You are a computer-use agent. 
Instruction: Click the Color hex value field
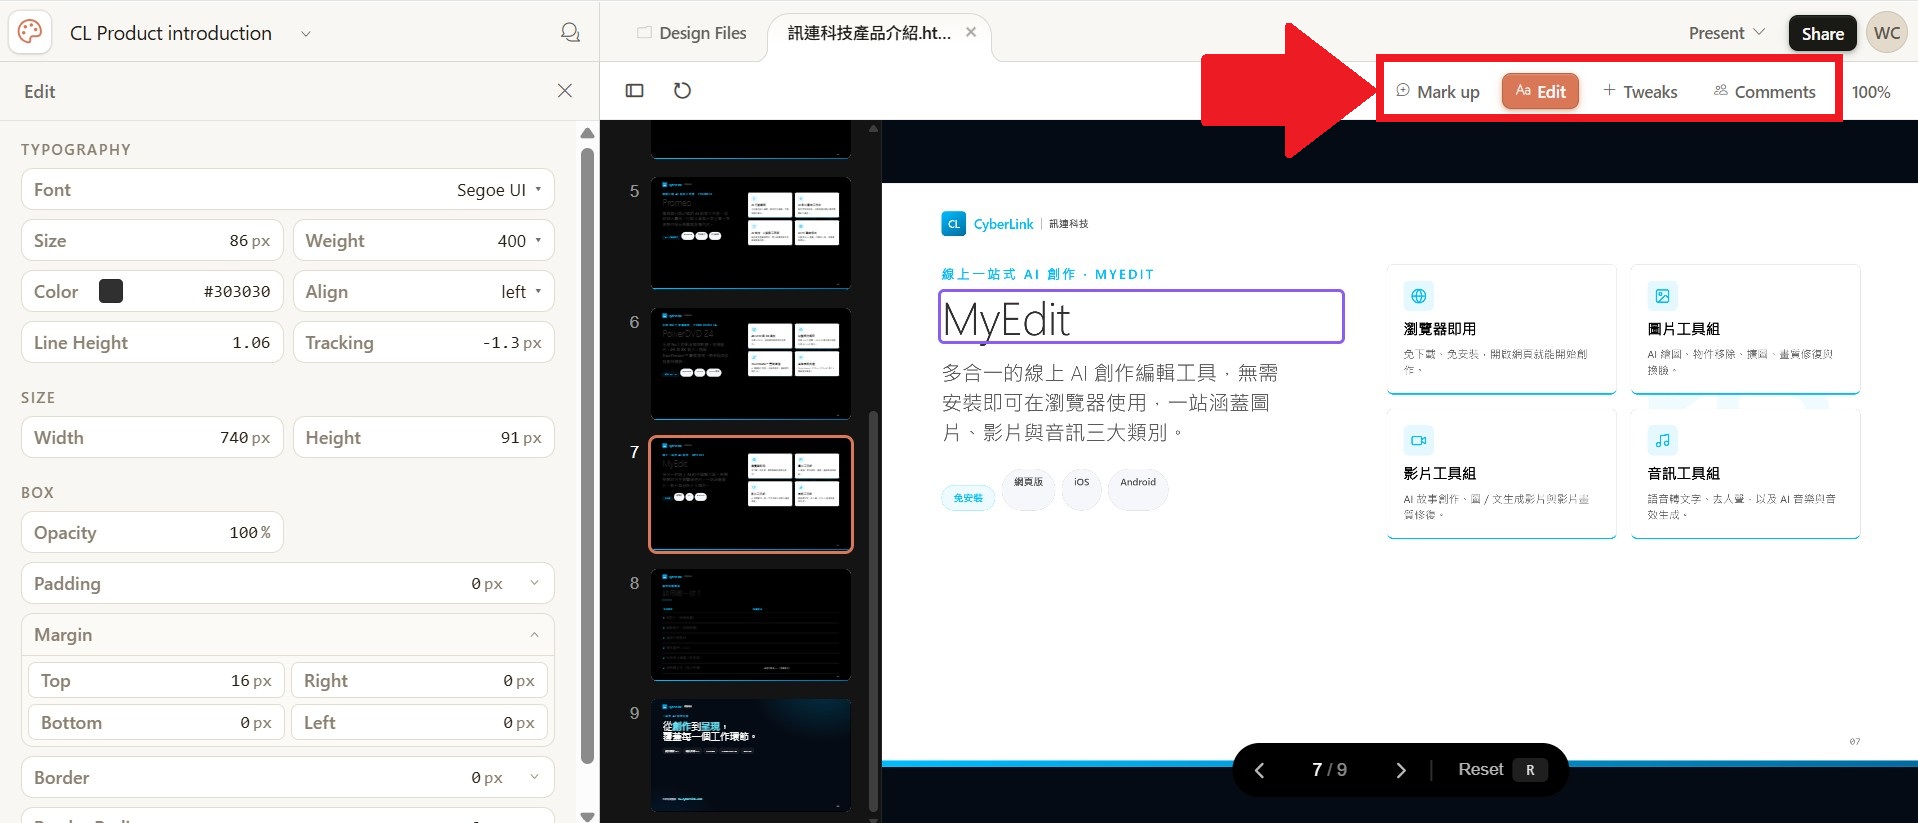click(x=236, y=292)
